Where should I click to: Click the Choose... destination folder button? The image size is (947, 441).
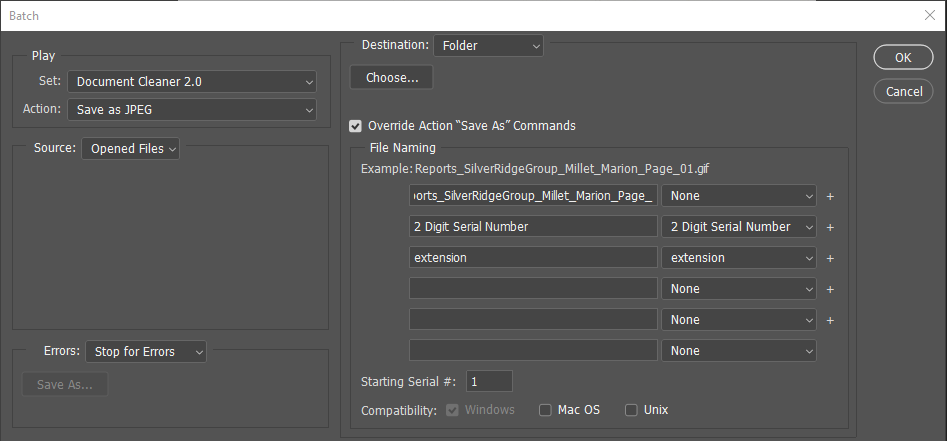[391, 77]
